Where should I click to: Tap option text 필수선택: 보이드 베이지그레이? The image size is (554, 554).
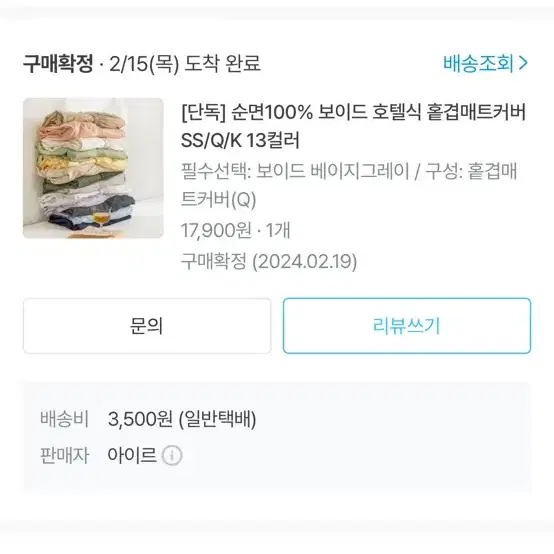point(295,171)
